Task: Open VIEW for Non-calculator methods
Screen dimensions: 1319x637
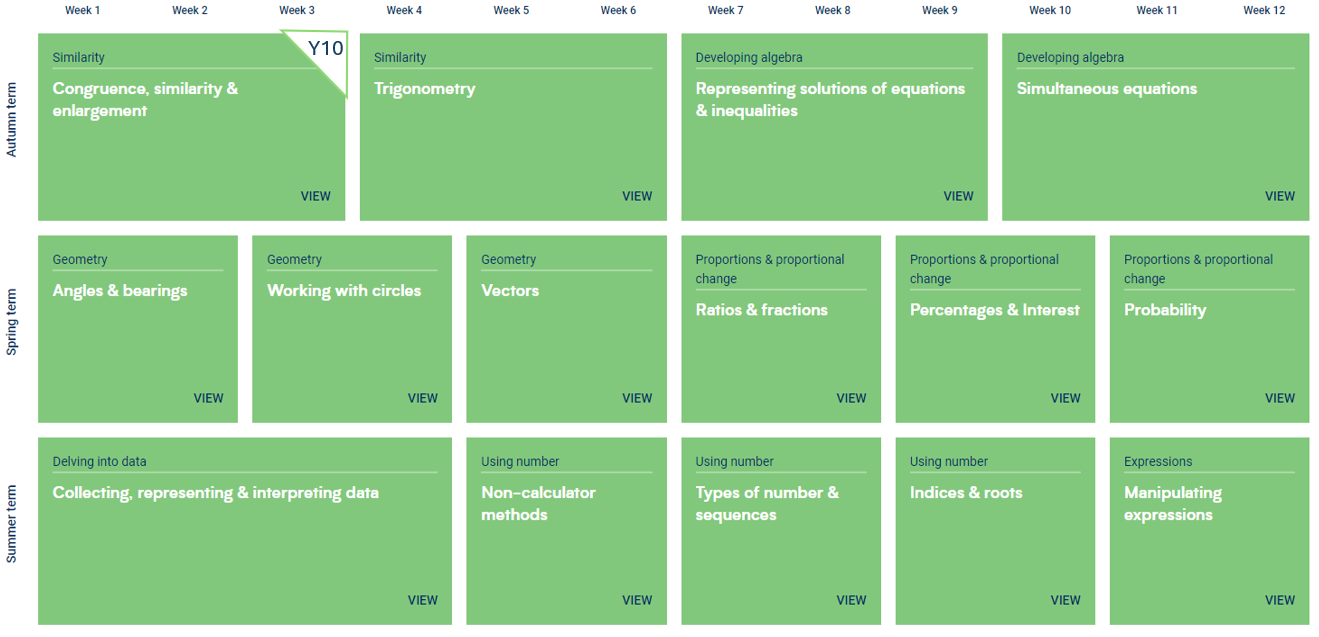Action: click(x=637, y=600)
